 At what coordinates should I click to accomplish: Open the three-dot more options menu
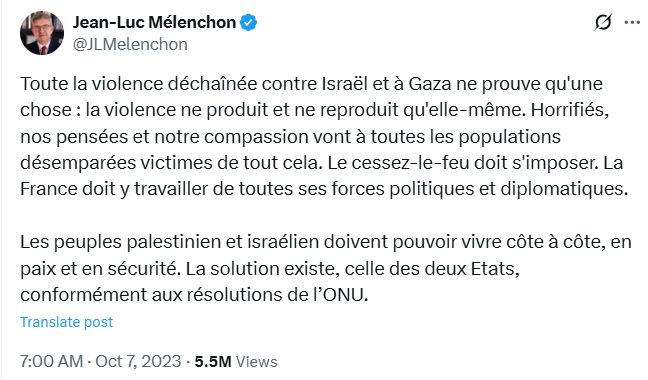[x=632, y=22]
